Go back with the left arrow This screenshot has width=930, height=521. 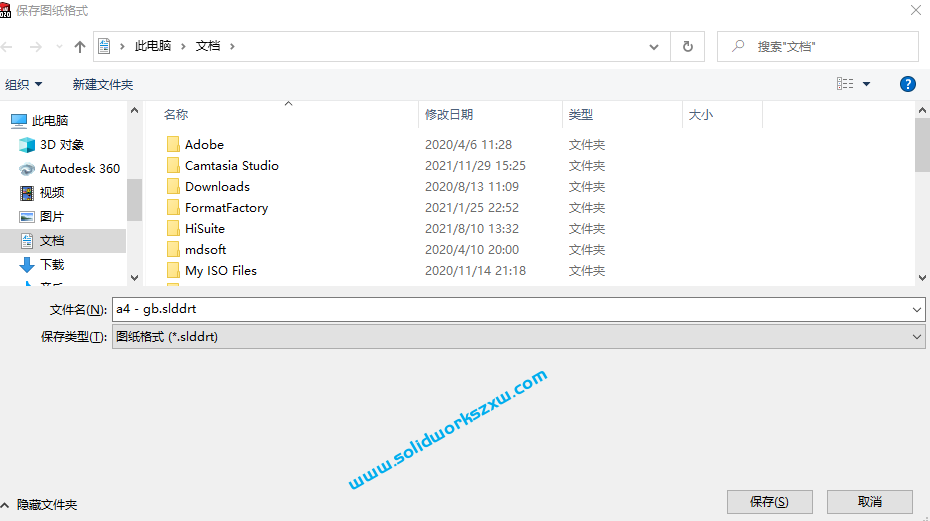pyautogui.click(x=7, y=46)
